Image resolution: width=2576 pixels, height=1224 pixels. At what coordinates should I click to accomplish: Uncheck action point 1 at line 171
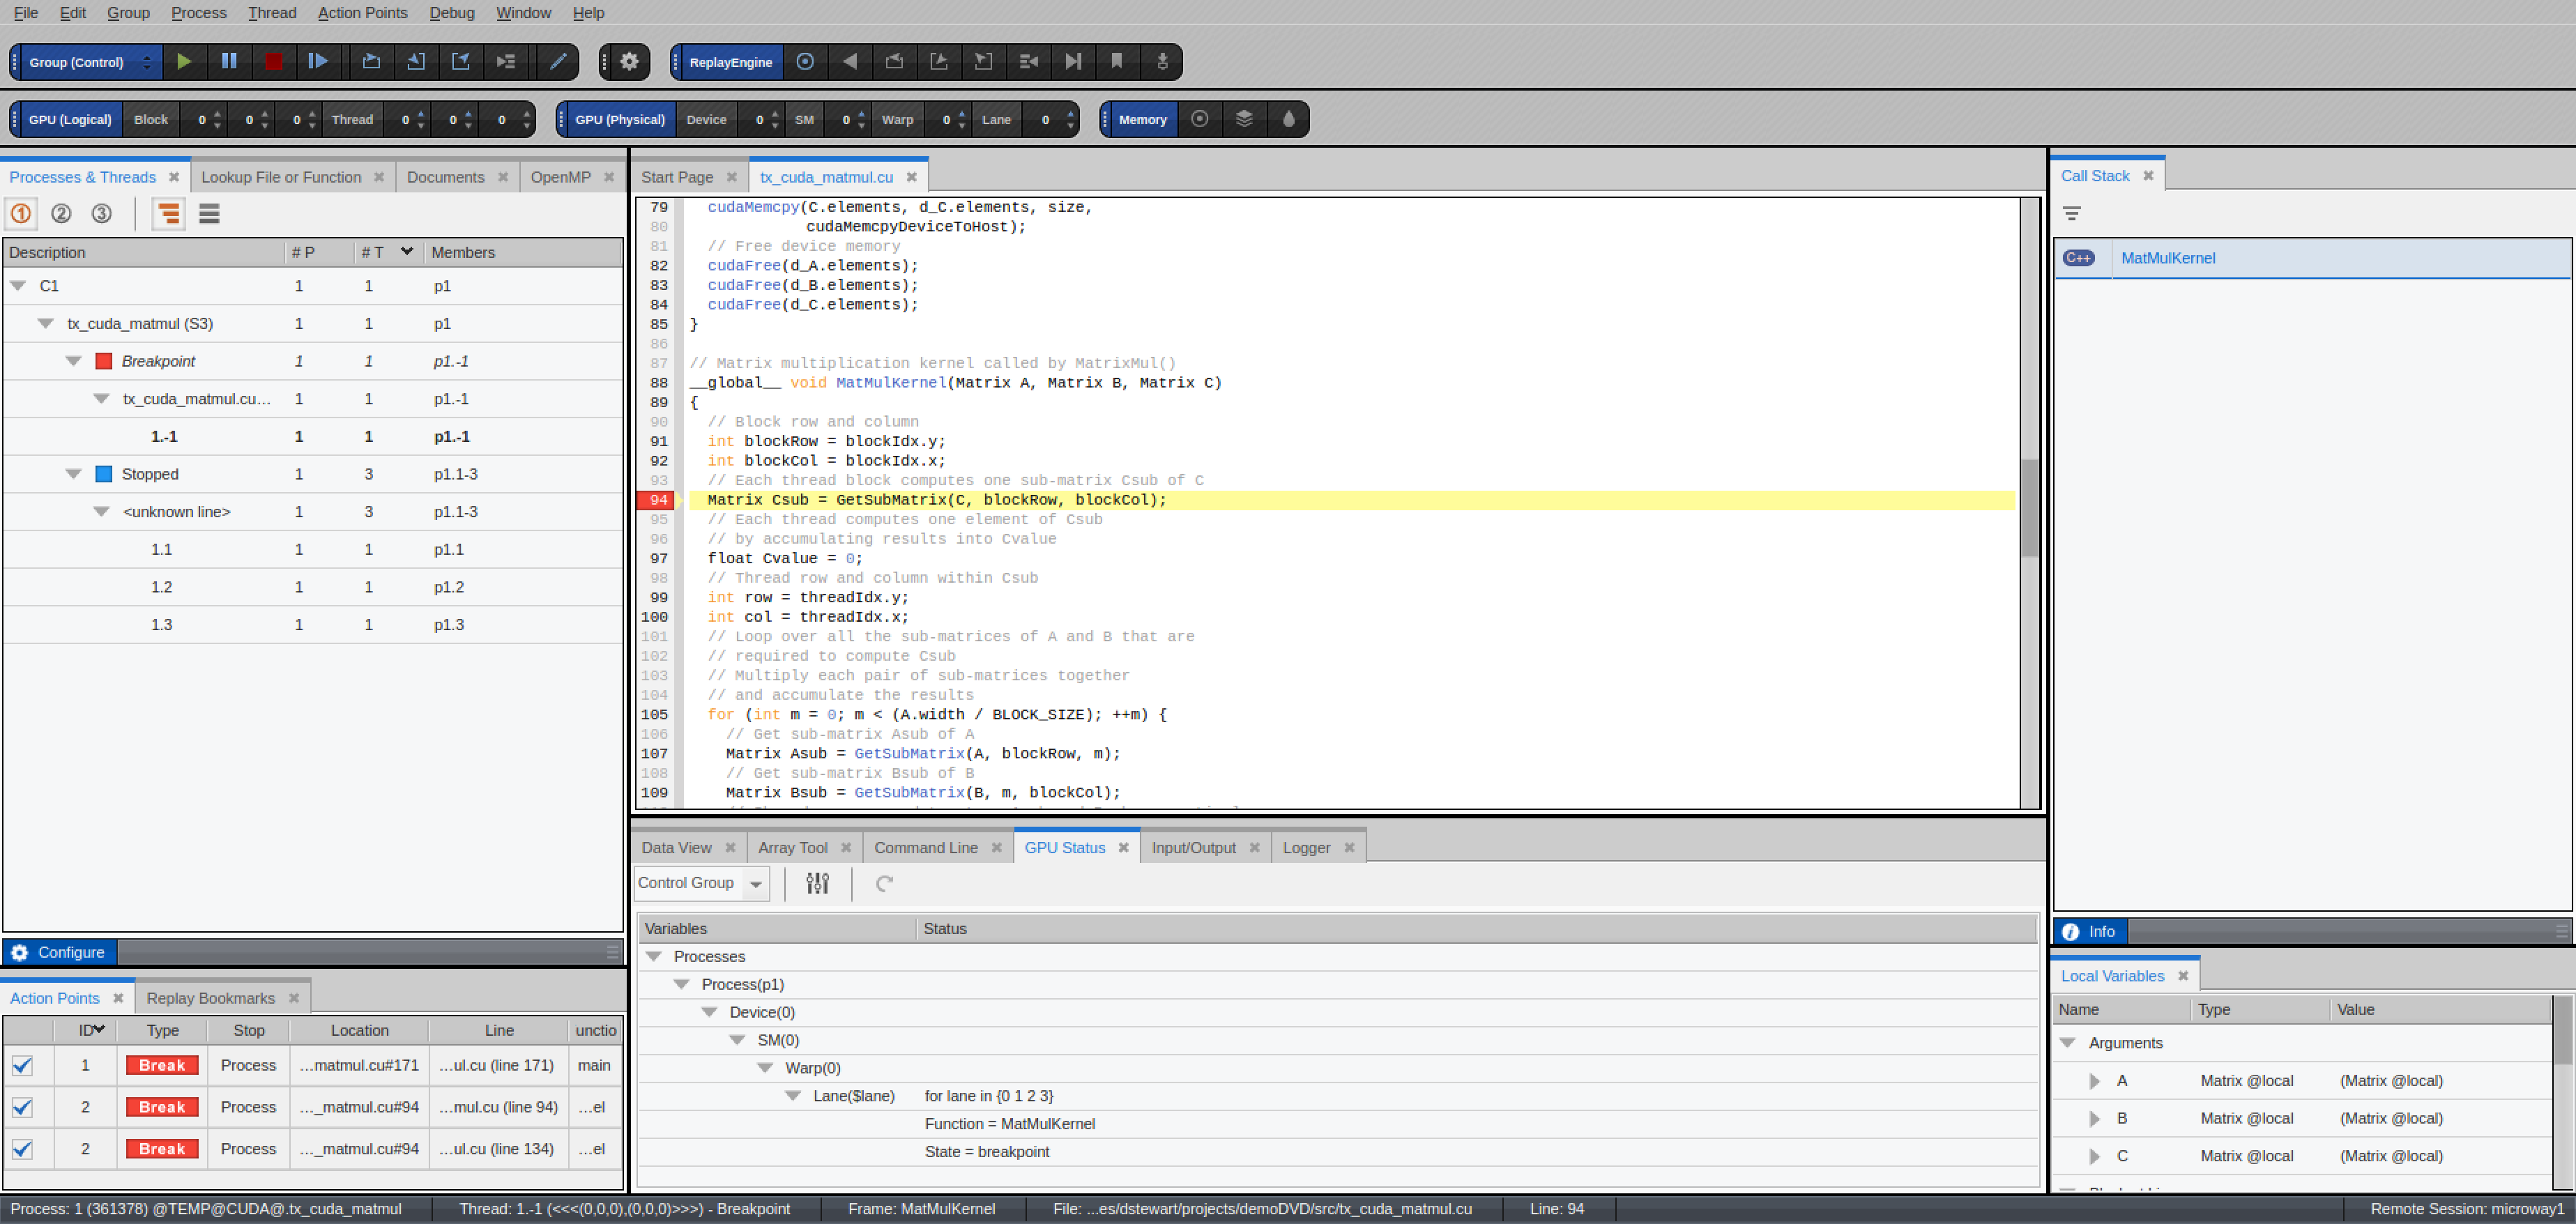point(22,1066)
